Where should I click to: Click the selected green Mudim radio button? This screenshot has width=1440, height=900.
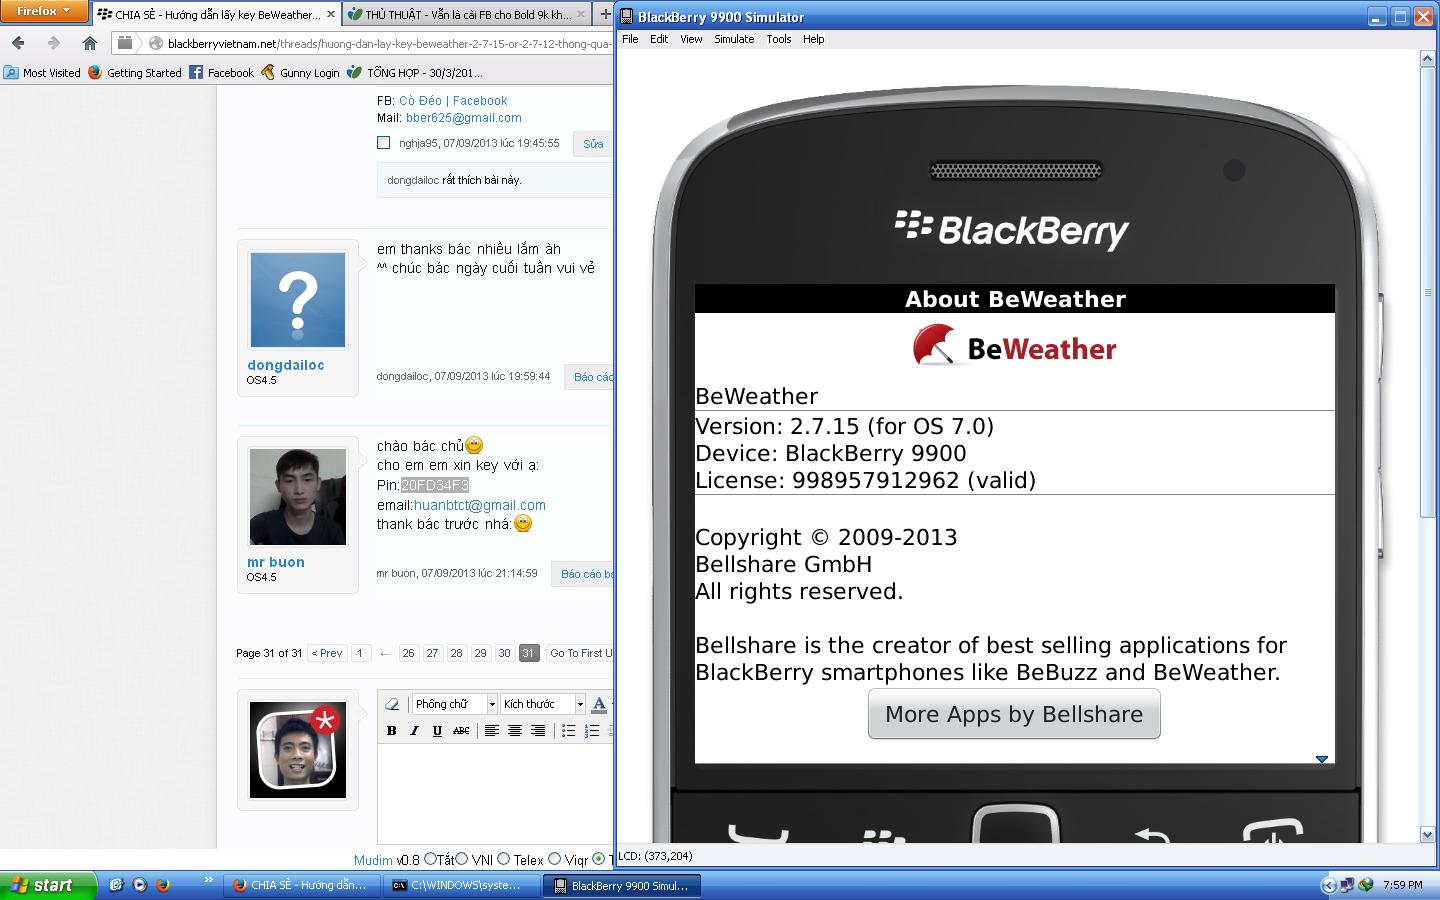598,858
